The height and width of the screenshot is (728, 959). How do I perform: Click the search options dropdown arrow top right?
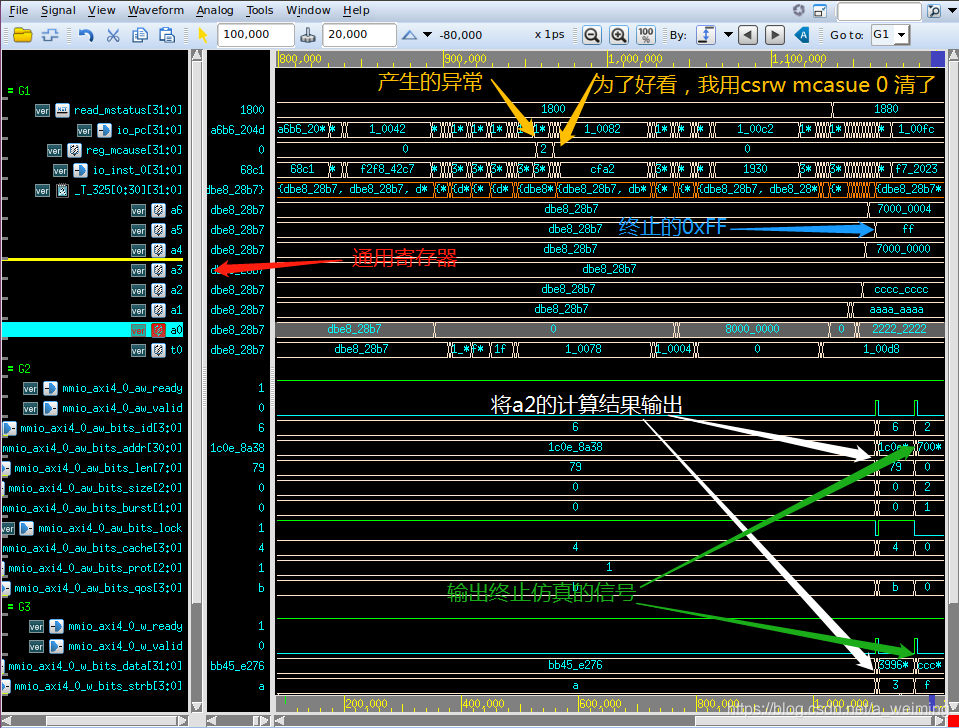pyautogui.click(x=950, y=11)
